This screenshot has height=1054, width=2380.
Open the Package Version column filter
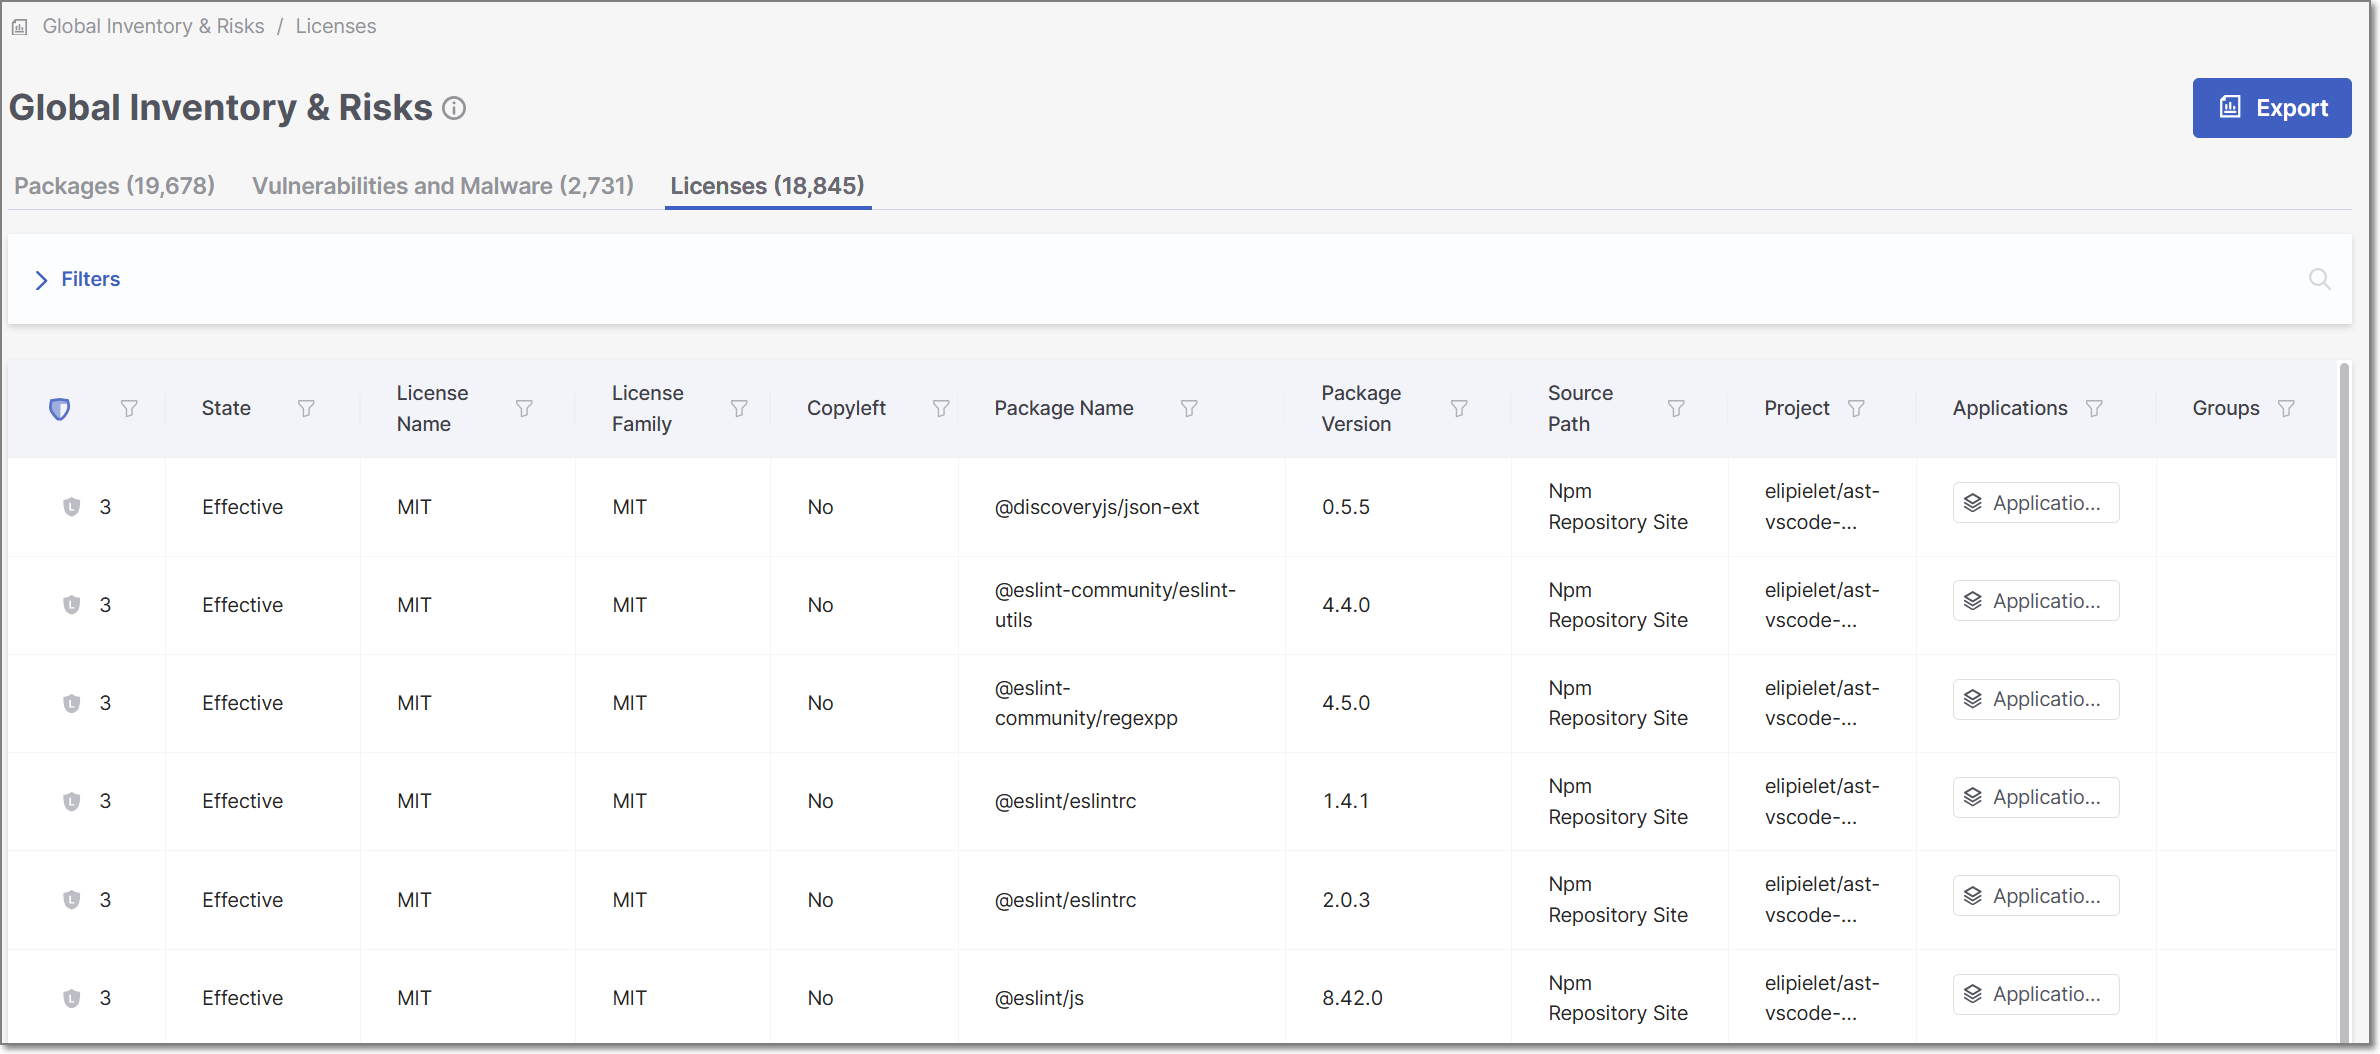click(1459, 408)
